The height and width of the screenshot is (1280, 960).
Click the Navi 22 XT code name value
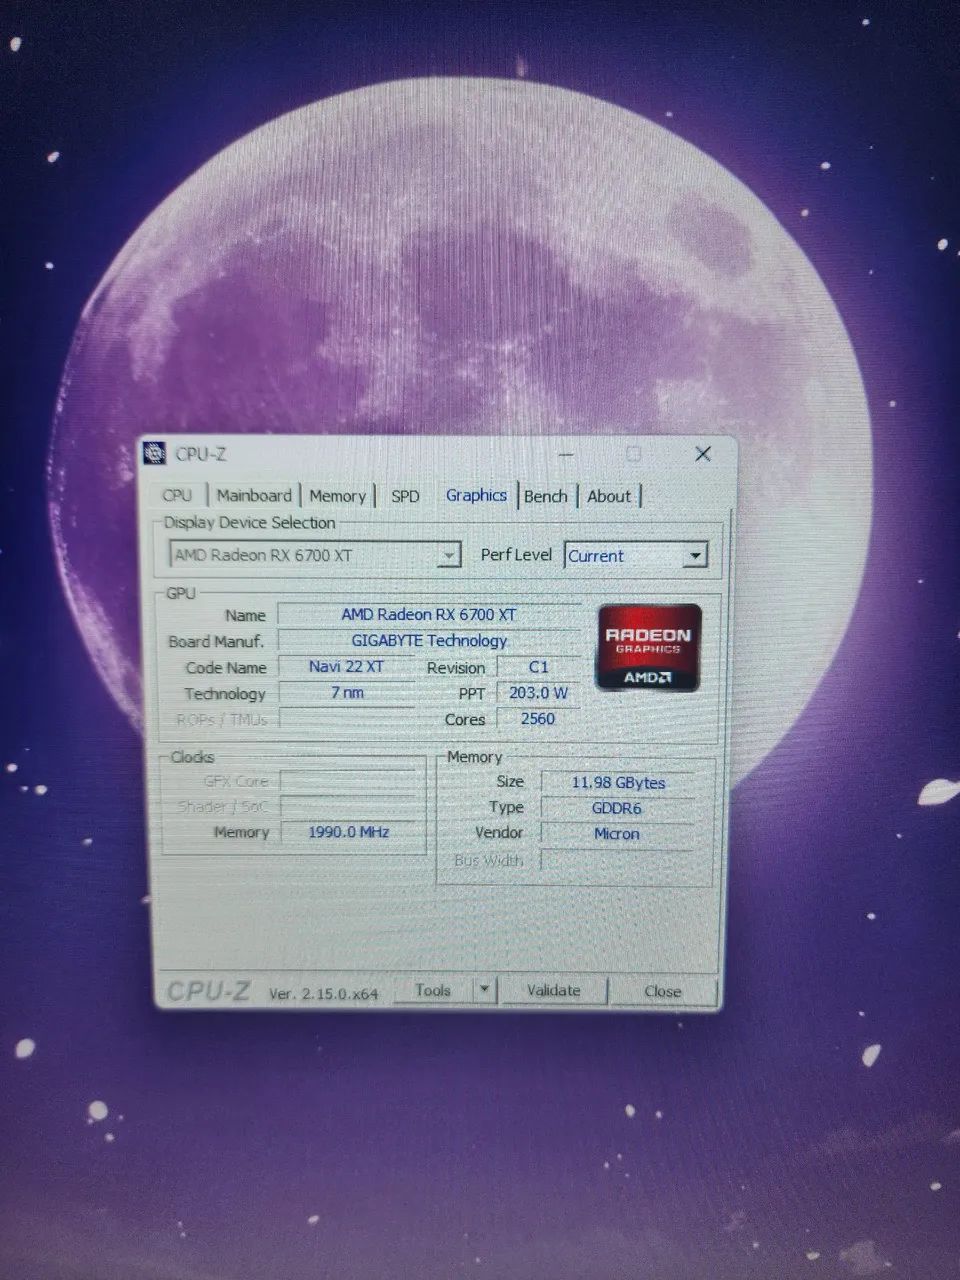tap(346, 666)
